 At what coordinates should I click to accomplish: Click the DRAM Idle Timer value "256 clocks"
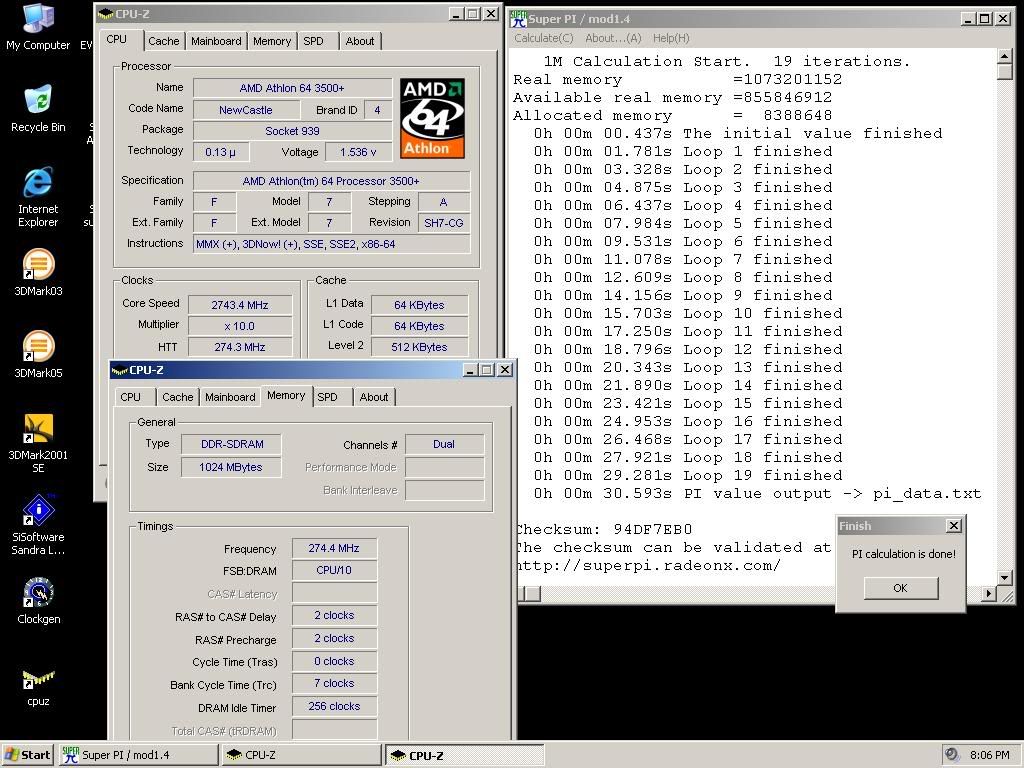334,706
